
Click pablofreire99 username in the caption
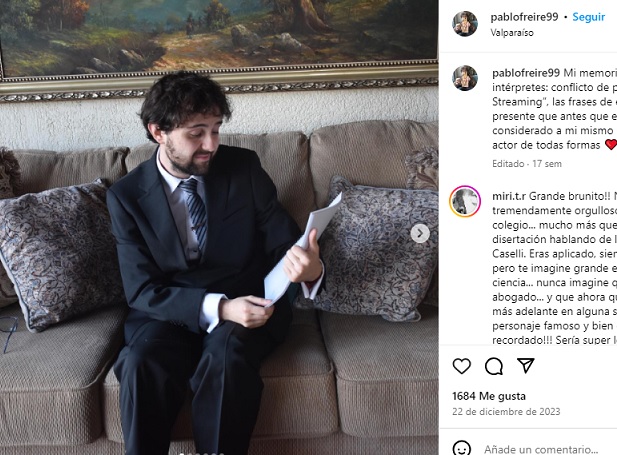pyautogui.click(x=526, y=73)
